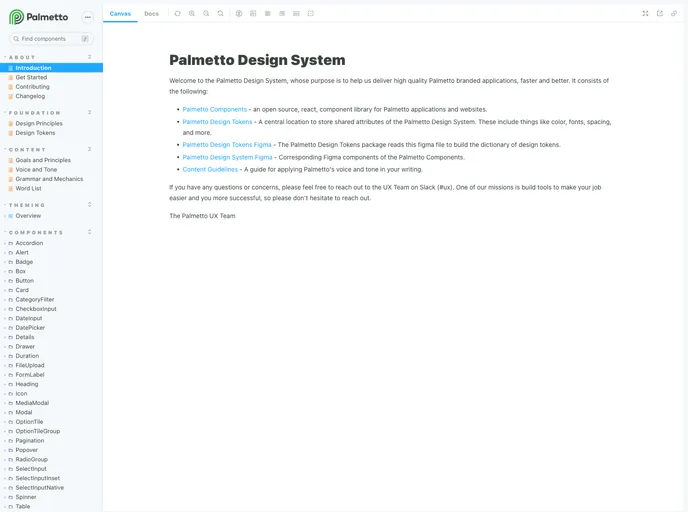The width and height of the screenshot is (688, 512).
Task: Collapse the Foundation section
Action: [x=90, y=113]
